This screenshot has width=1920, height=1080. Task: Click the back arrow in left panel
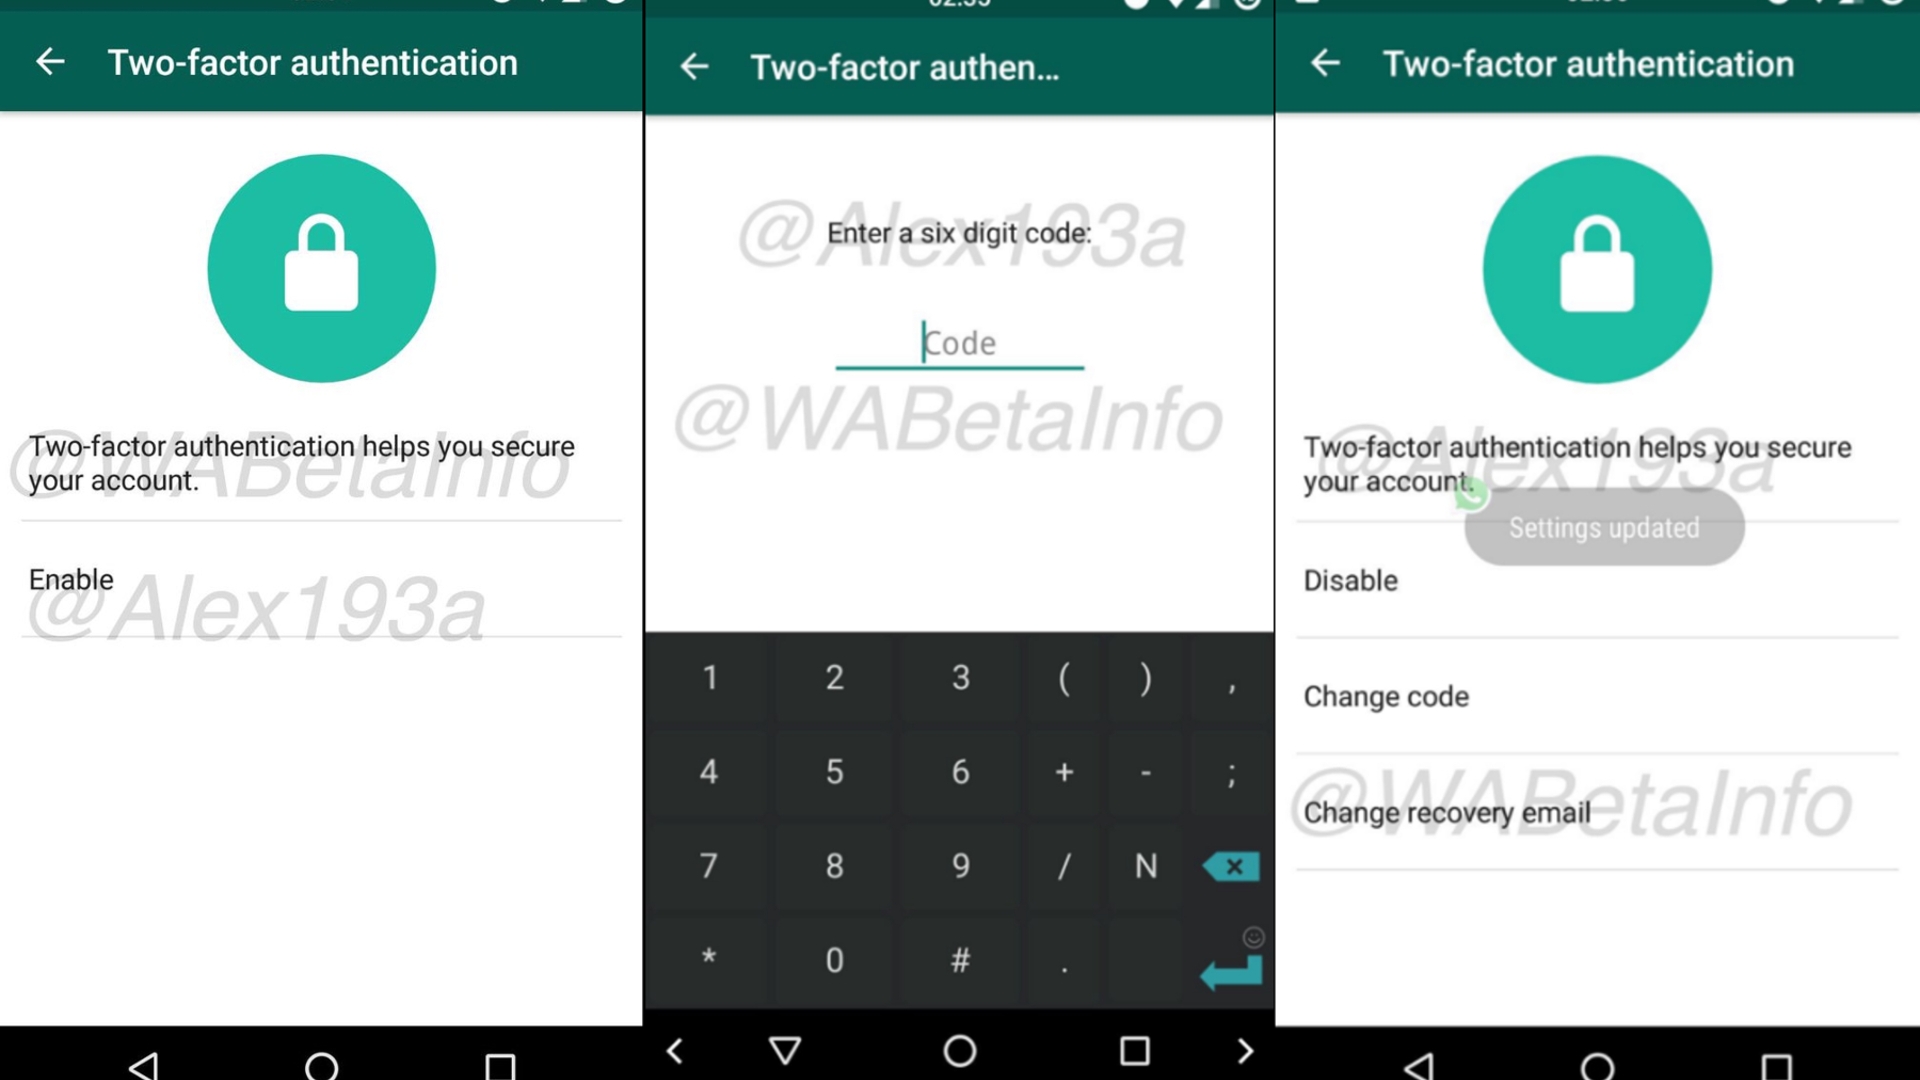pos(49,62)
